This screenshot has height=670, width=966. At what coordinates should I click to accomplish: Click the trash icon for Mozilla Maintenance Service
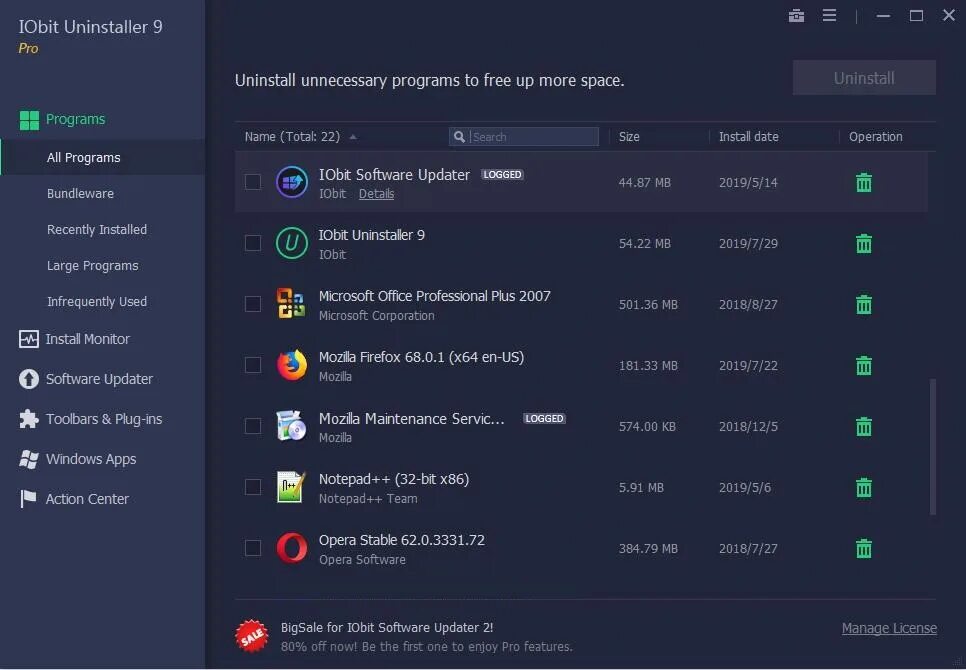864,426
